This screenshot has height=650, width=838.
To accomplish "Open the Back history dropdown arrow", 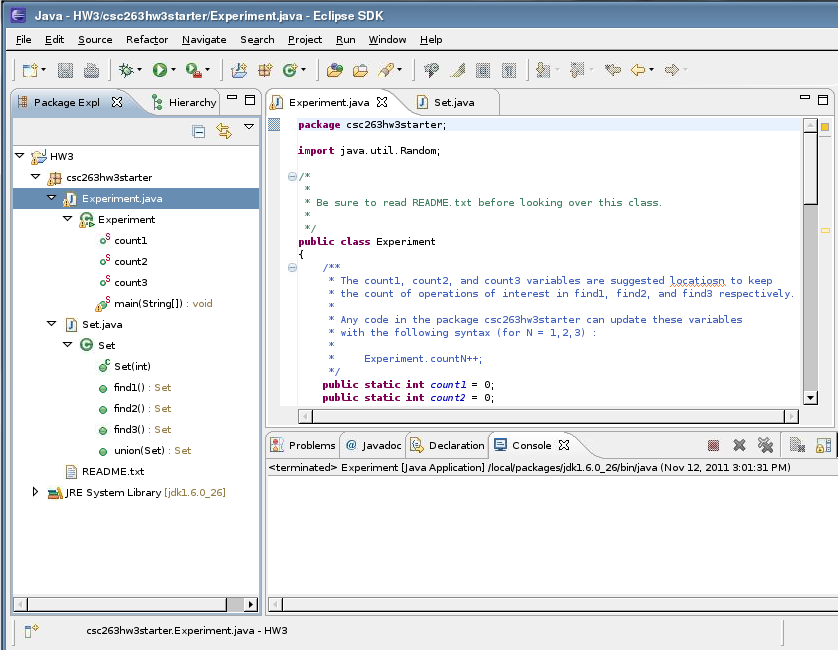I will [651, 70].
